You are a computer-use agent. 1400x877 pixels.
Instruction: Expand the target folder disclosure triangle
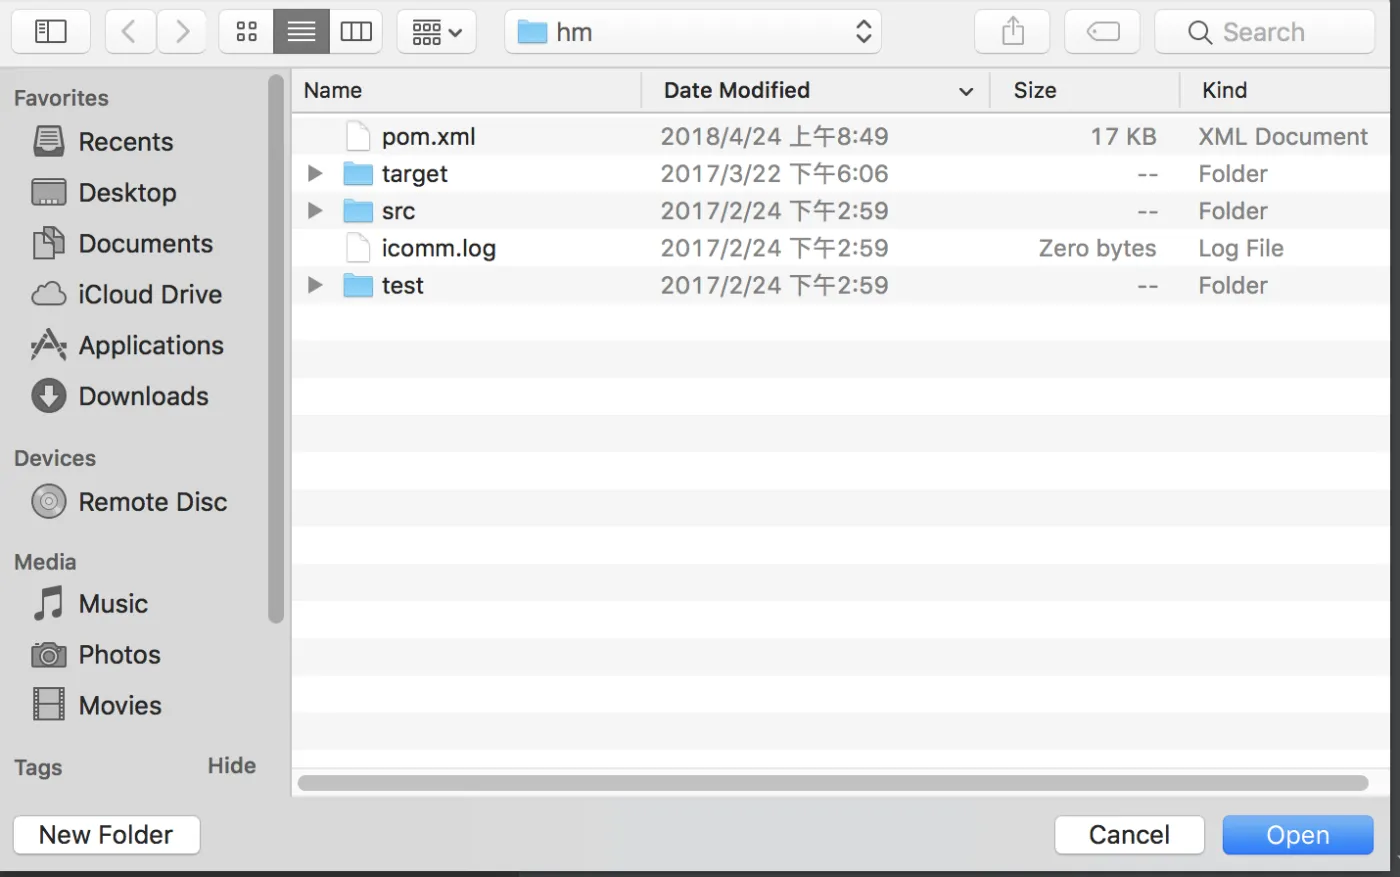315,174
